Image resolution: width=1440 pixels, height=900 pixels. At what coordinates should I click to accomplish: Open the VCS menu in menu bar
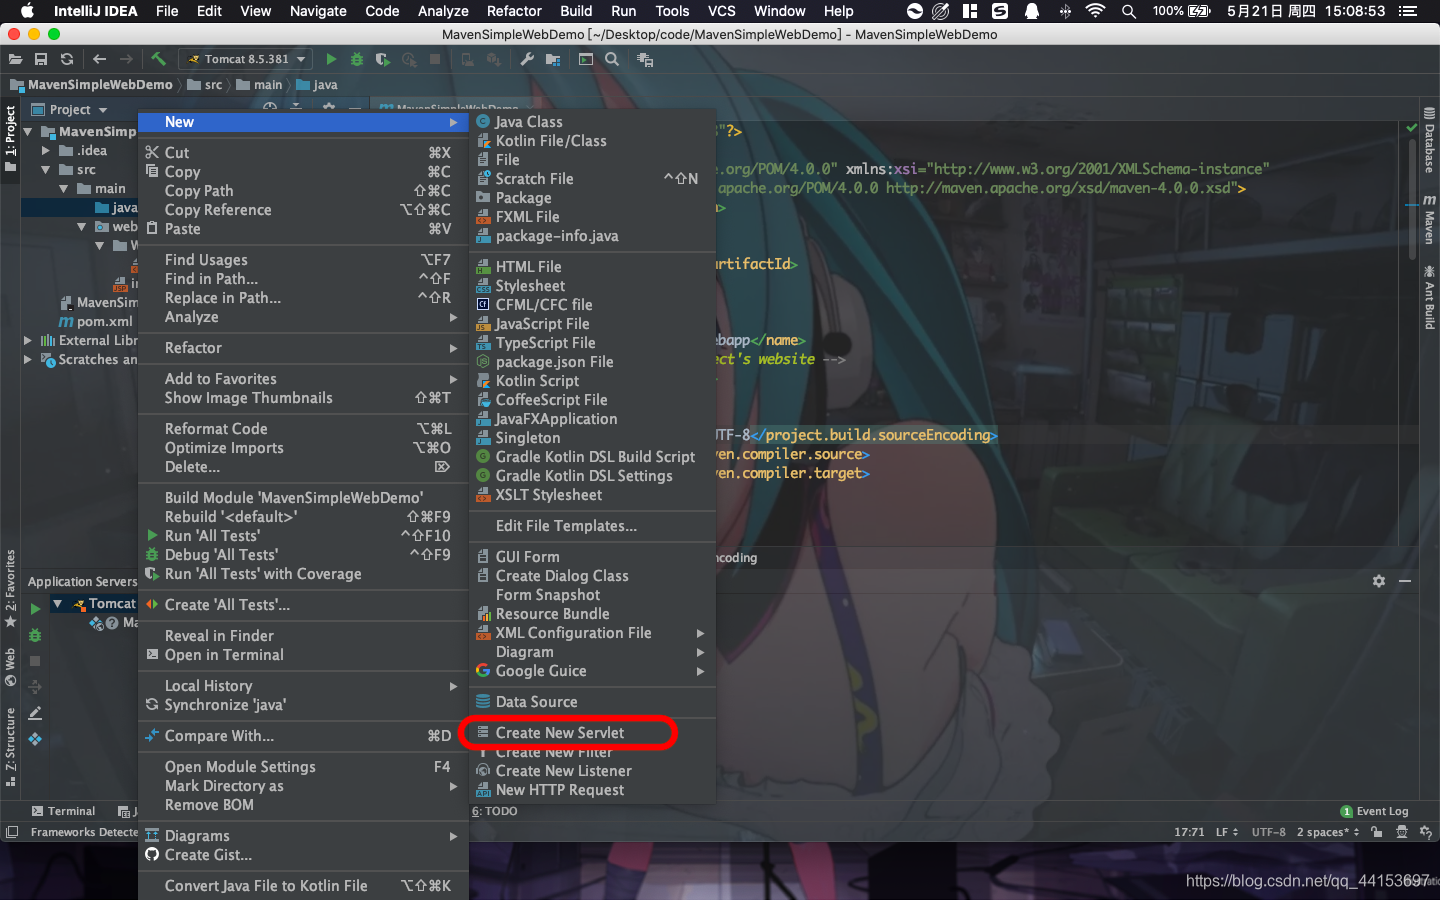tap(721, 11)
